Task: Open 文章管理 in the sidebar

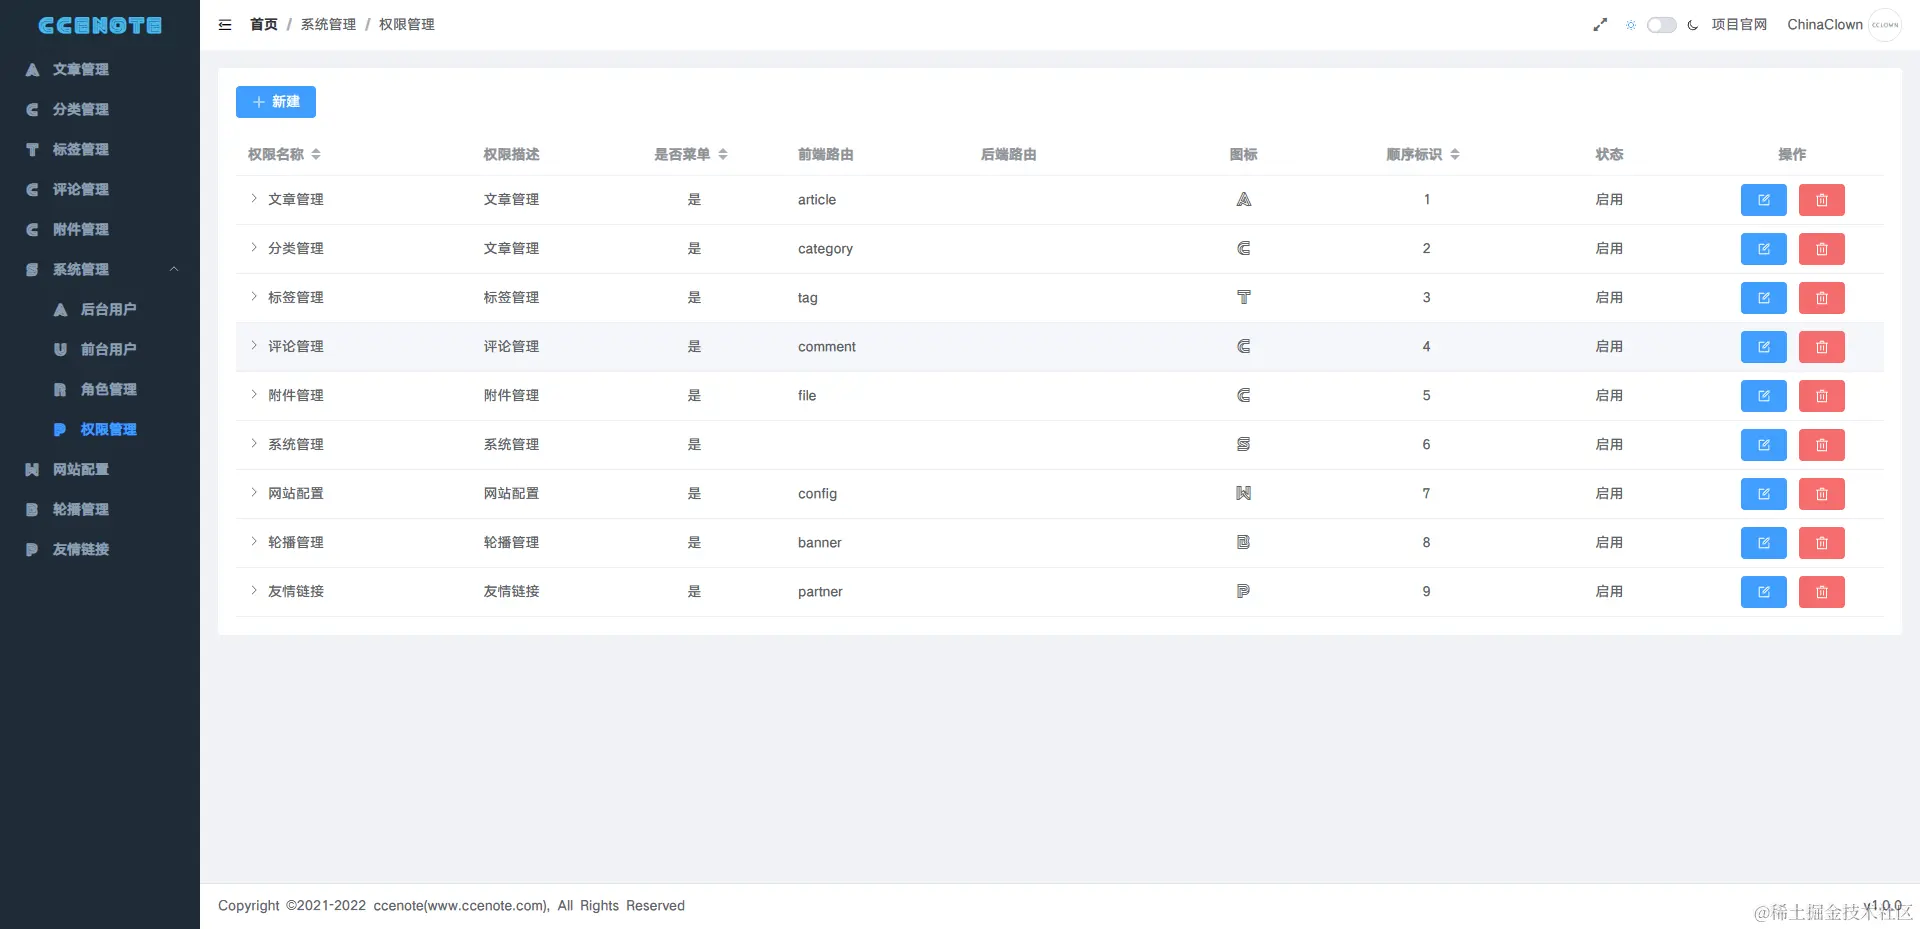Action: [x=100, y=69]
